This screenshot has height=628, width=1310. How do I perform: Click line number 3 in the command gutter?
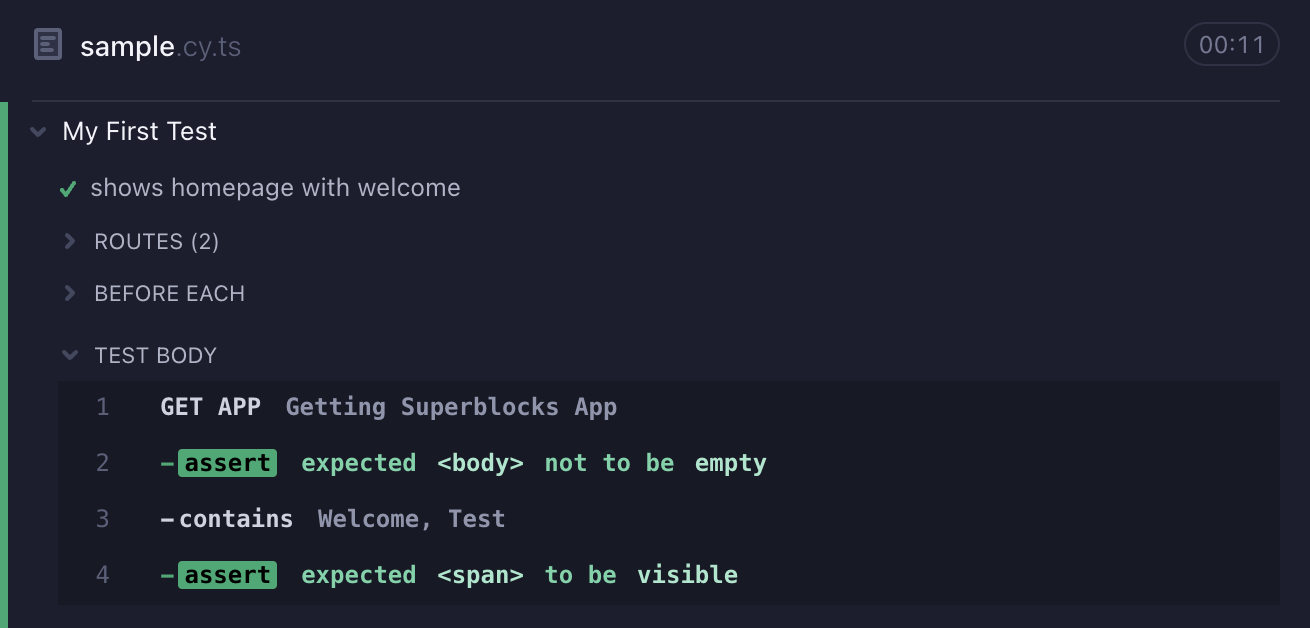click(x=103, y=518)
